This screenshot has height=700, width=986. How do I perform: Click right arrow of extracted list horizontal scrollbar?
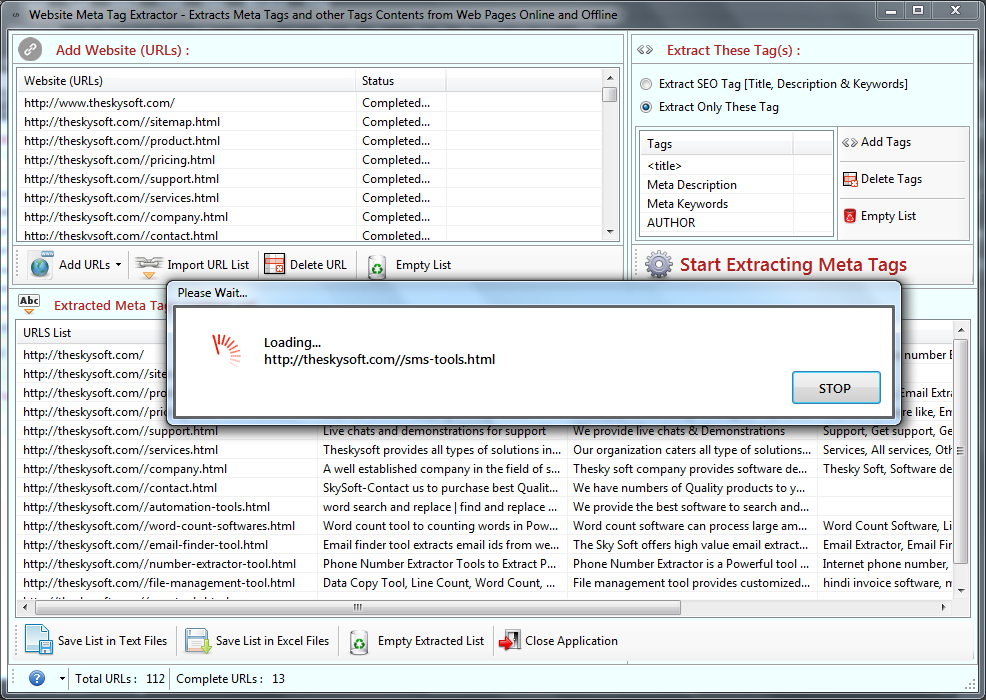(943, 607)
